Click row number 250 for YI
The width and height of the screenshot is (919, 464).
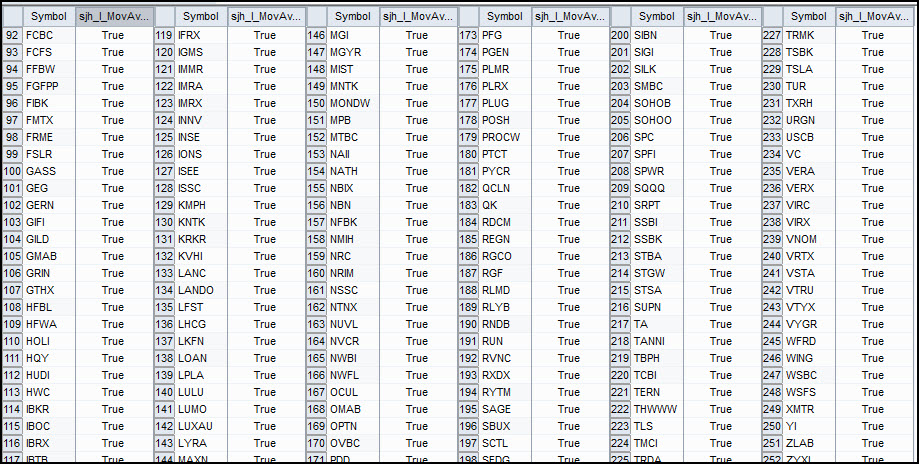coord(772,426)
